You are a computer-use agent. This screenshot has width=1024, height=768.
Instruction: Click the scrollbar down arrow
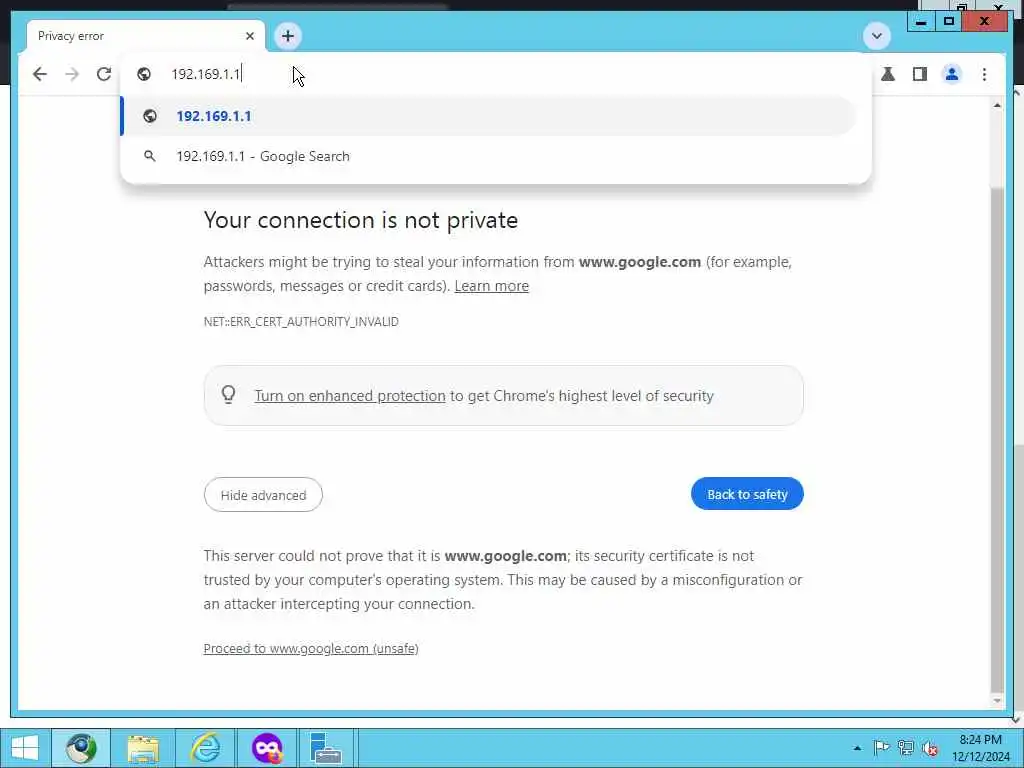click(997, 701)
